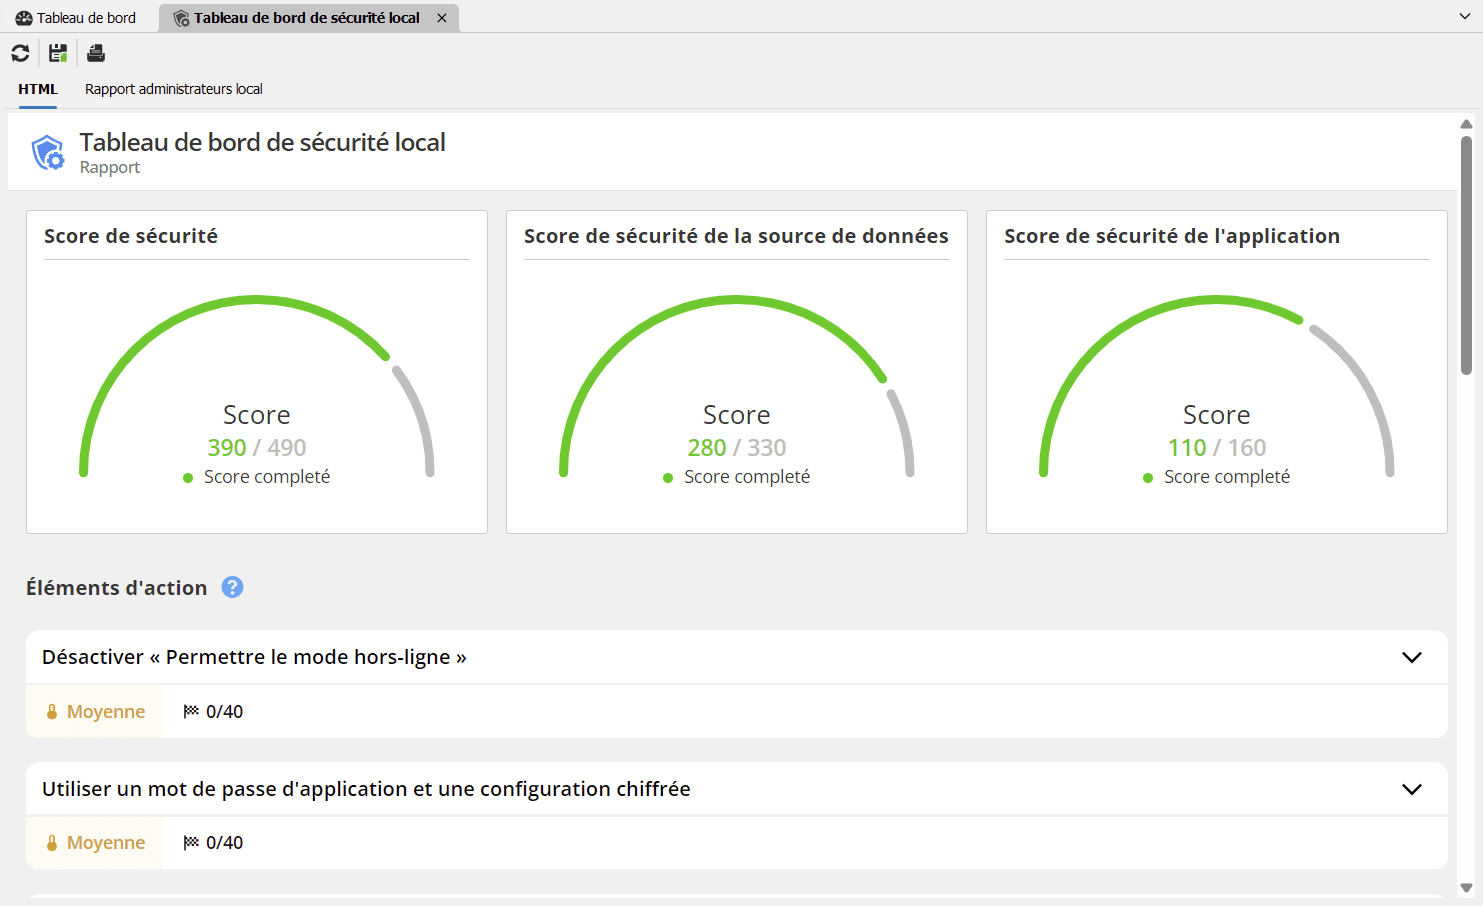Image resolution: width=1483 pixels, height=906 pixels.
Task: Click the data source security score gauge
Action: point(736,390)
